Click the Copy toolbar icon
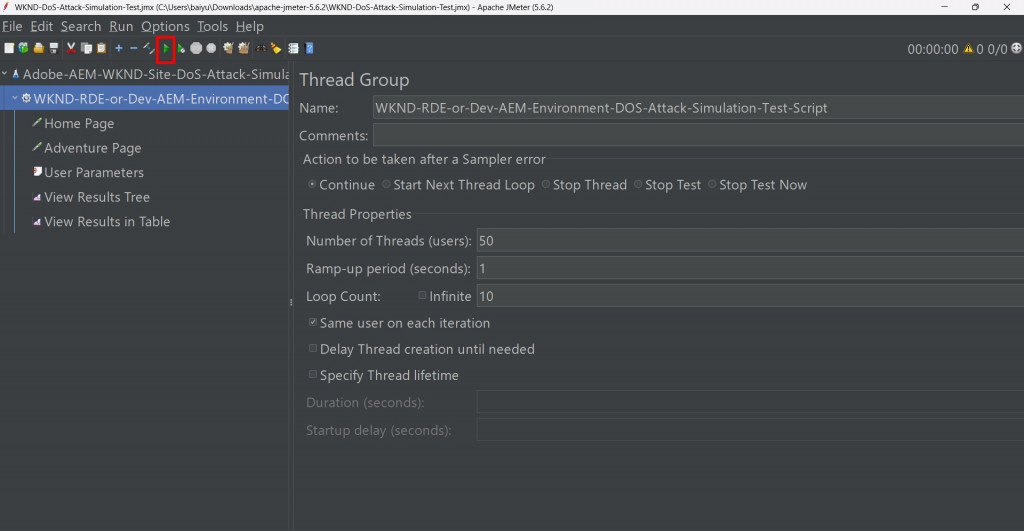Screen dimensions: 1024x531 [x=86, y=48]
